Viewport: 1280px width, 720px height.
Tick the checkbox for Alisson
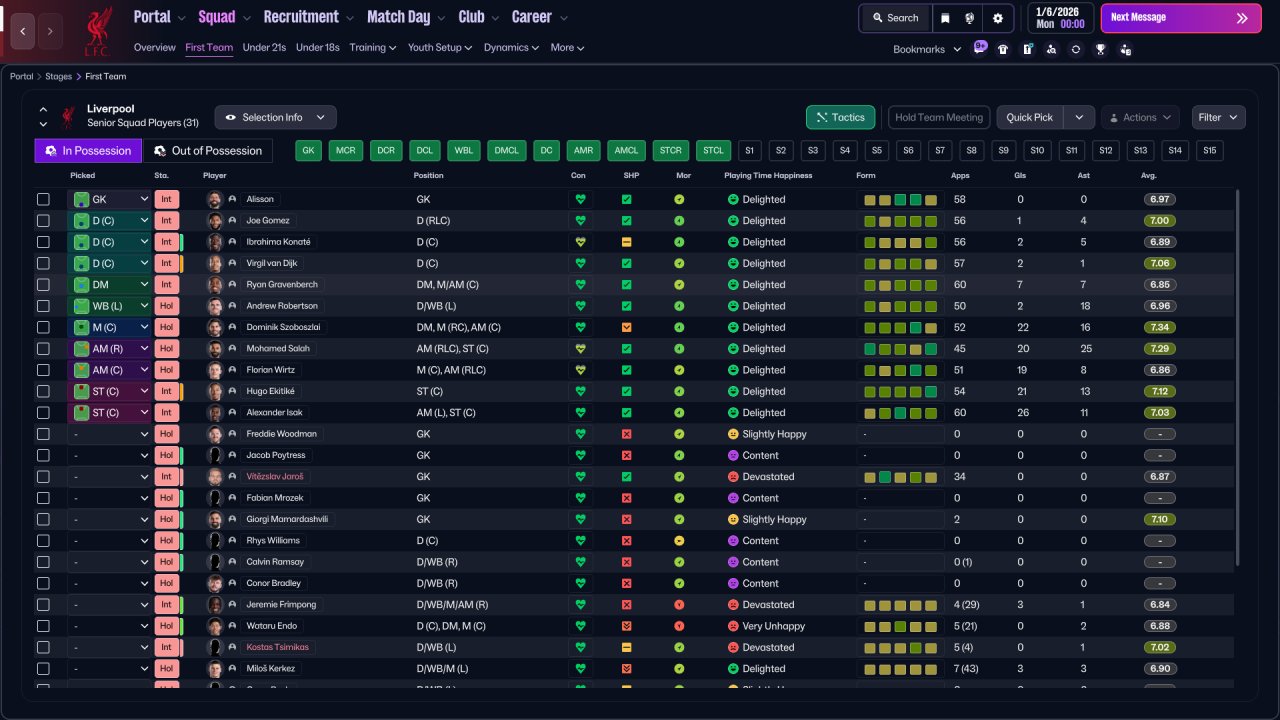click(43, 199)
